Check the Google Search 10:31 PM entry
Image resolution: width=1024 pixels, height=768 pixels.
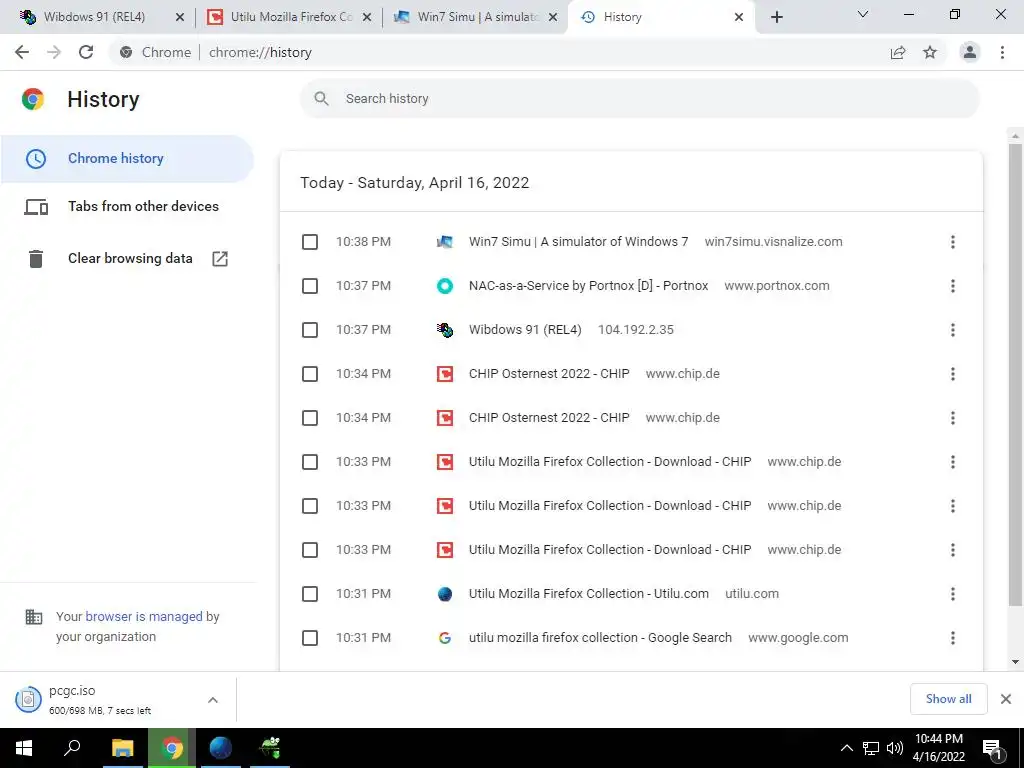310,638
